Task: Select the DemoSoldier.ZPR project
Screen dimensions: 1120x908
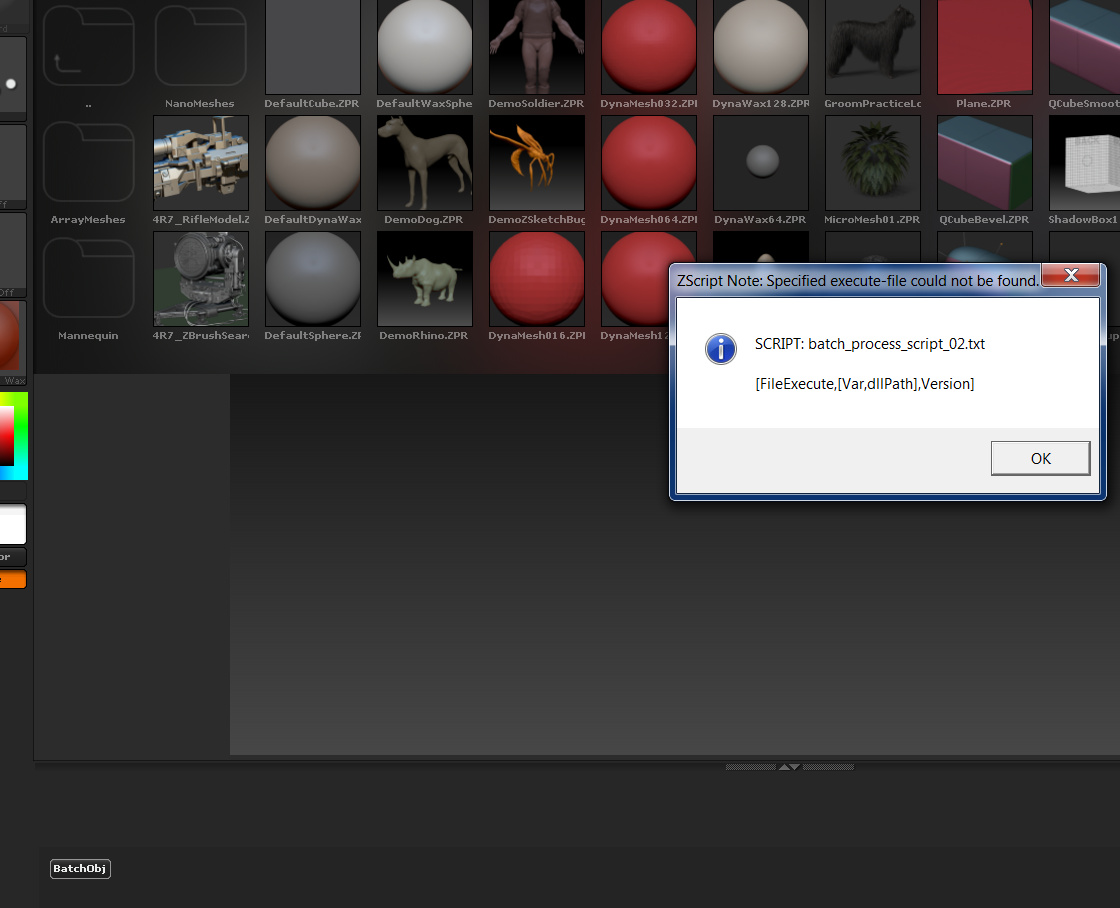Action: tap(536, 47)
